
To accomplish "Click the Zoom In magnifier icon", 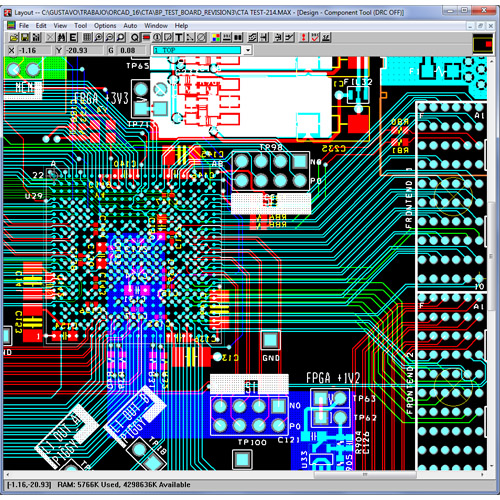I will (x=98, y=38).
